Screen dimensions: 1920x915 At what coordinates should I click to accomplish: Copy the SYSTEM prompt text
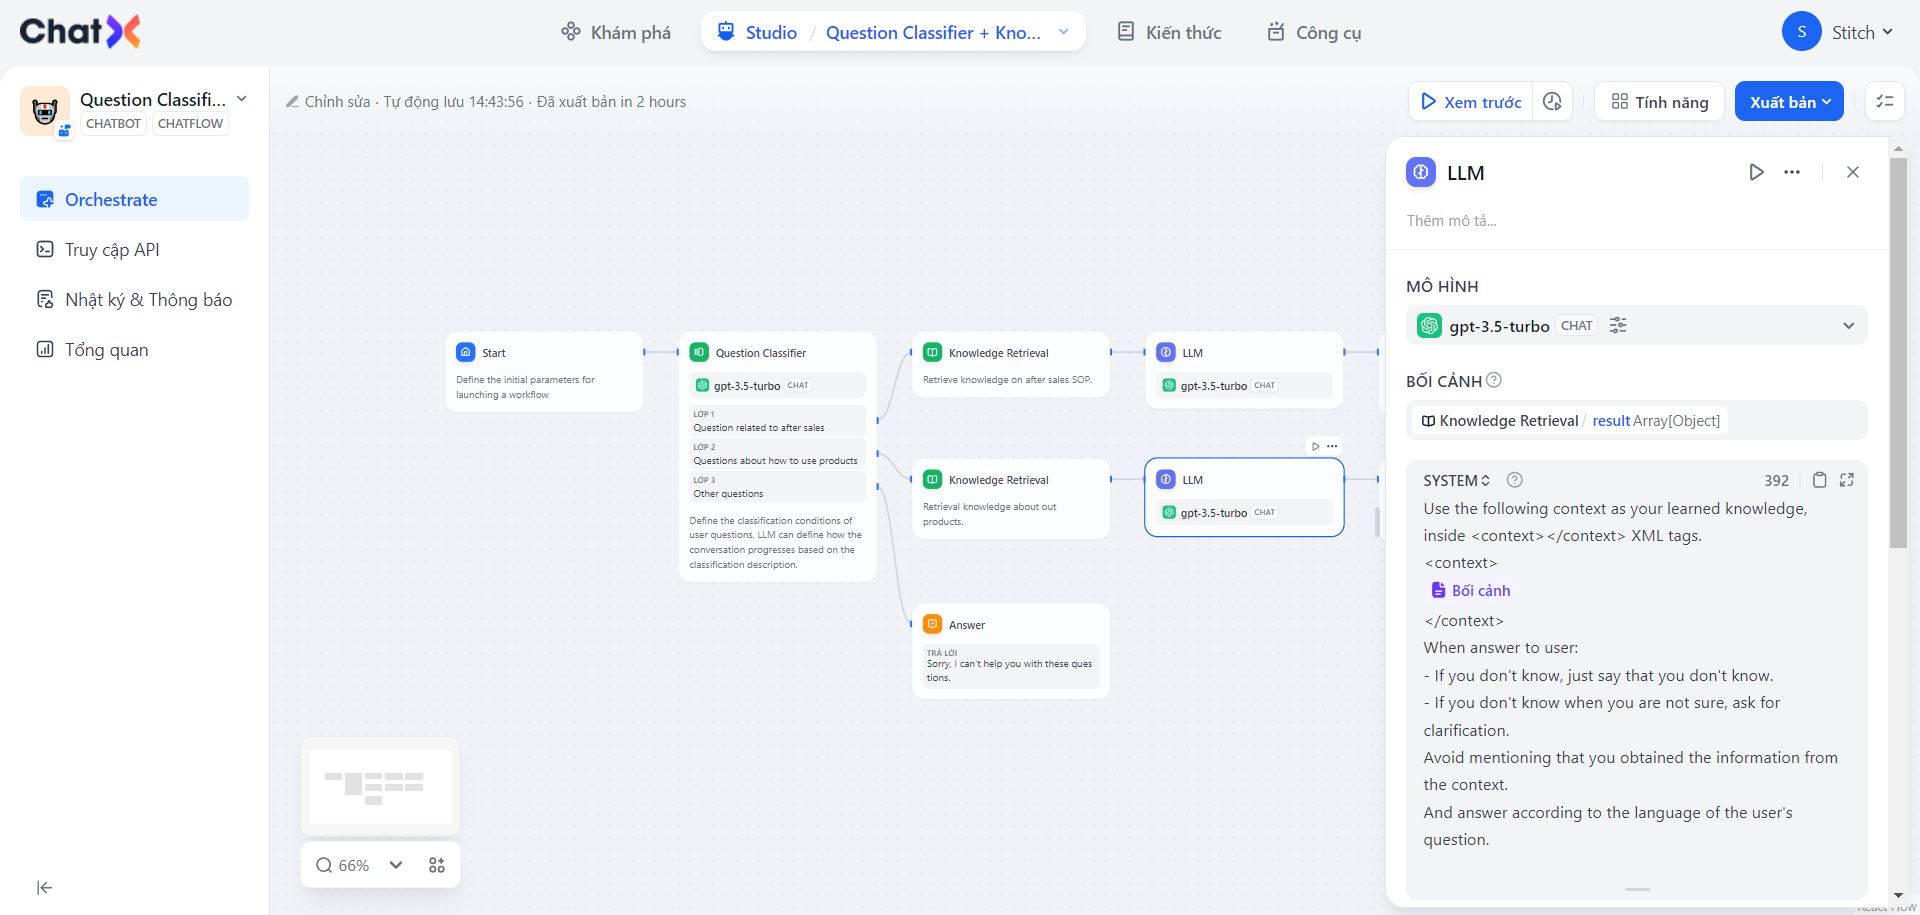pos(1820,480)
